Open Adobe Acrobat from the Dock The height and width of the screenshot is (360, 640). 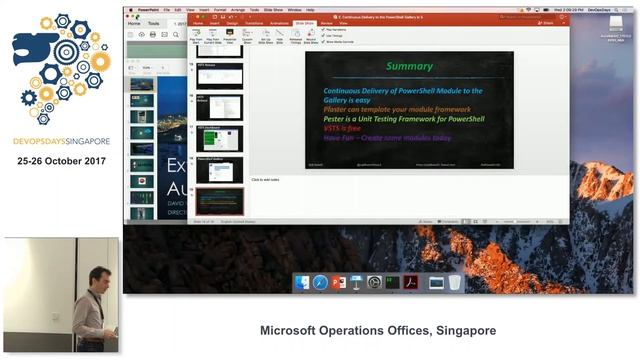[x=411, y=282]
